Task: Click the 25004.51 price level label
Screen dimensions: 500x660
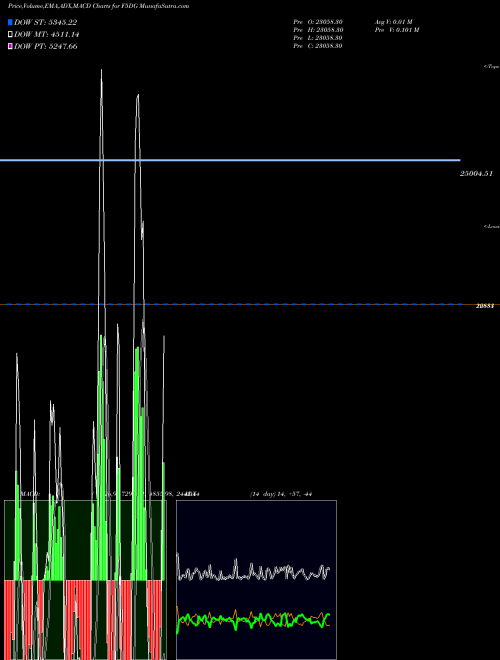Action: pyautogui.click(x=476, y=173)
